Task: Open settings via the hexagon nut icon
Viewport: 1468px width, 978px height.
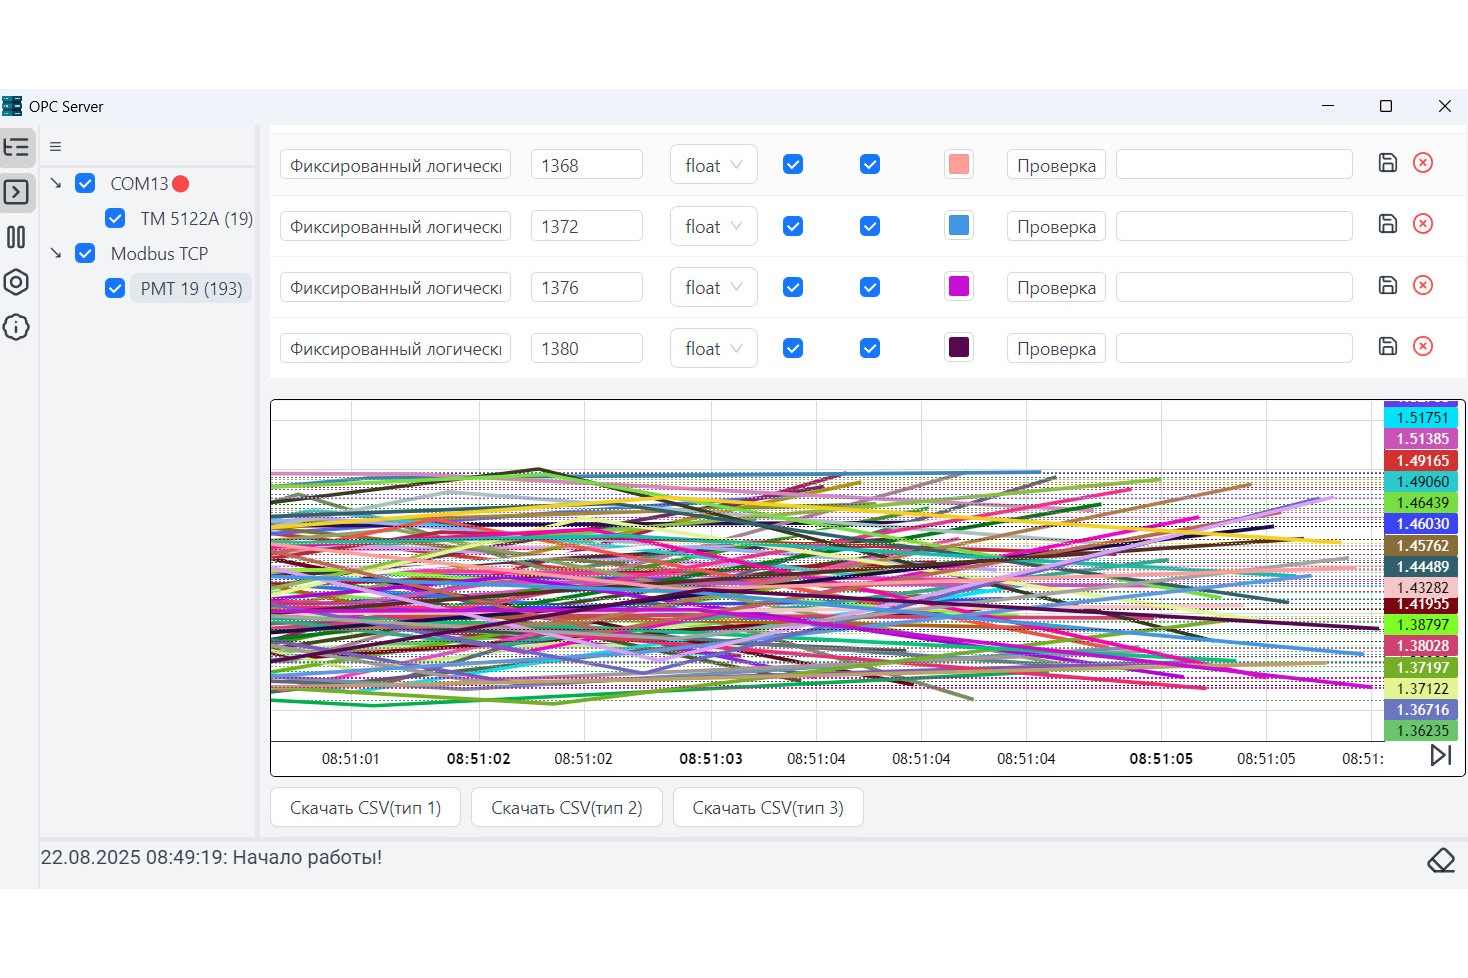Action: (x=16, y=282)
